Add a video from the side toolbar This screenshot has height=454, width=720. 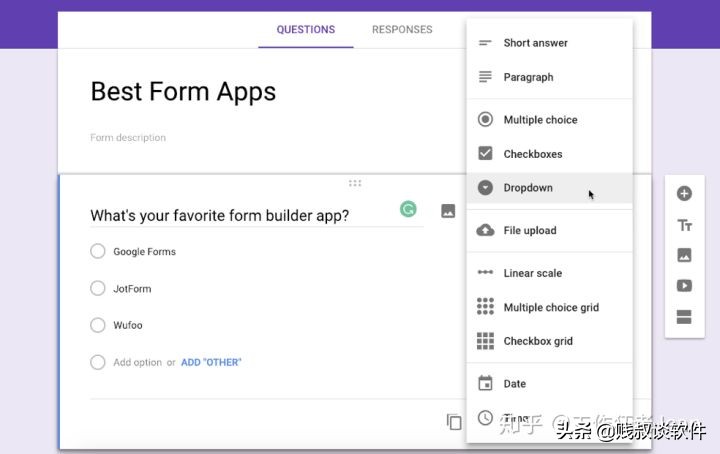click(x=684, y=286)
